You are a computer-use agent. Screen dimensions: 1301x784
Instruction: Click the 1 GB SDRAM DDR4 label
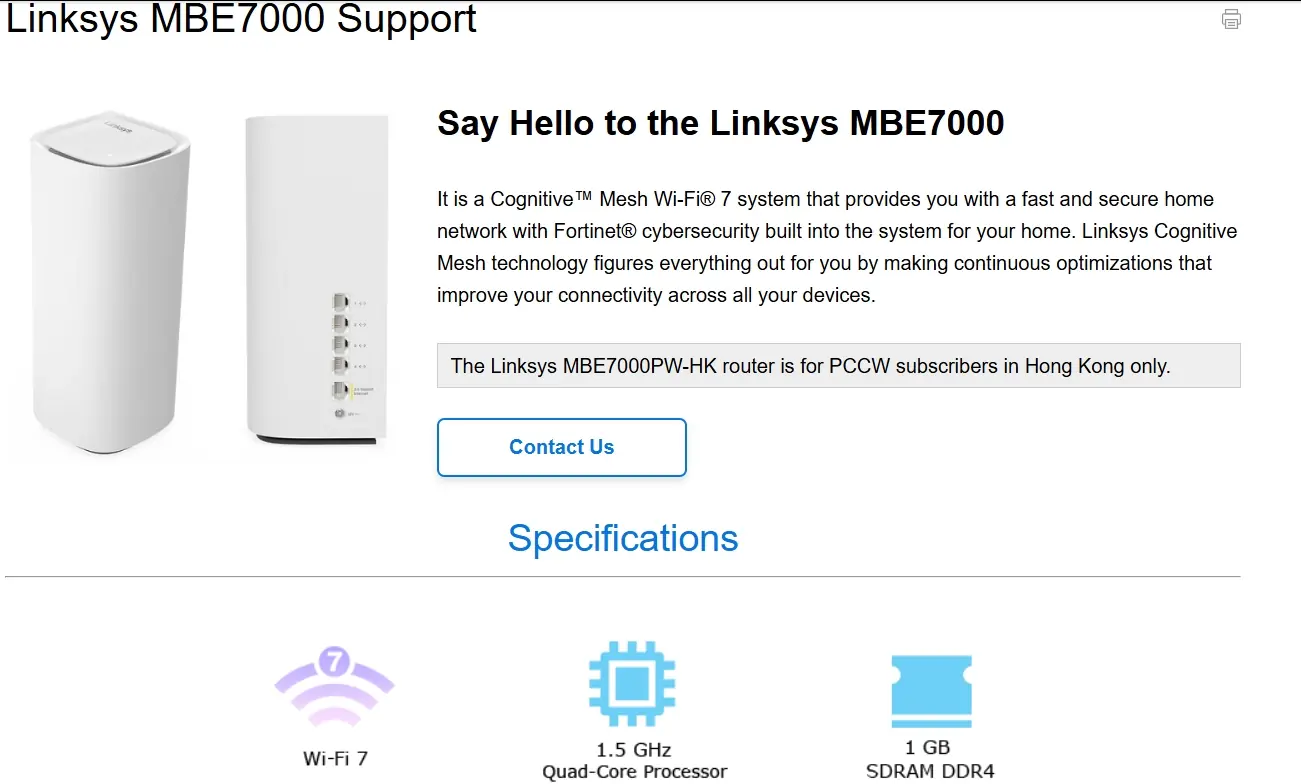[x=930, y=759]
